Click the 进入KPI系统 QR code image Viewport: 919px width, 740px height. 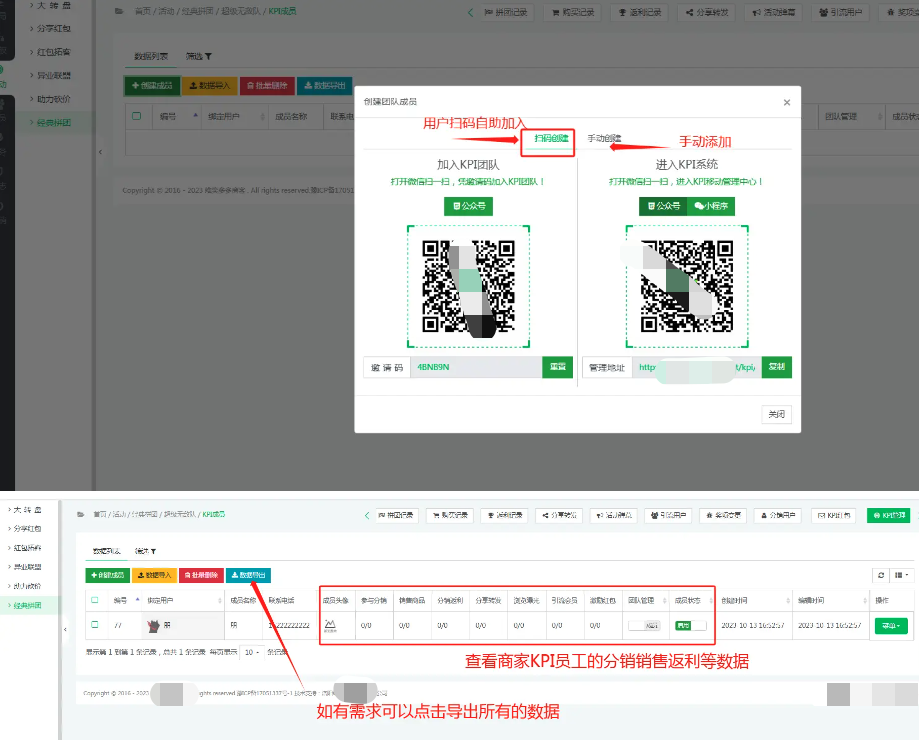click(x=687, y=287)
